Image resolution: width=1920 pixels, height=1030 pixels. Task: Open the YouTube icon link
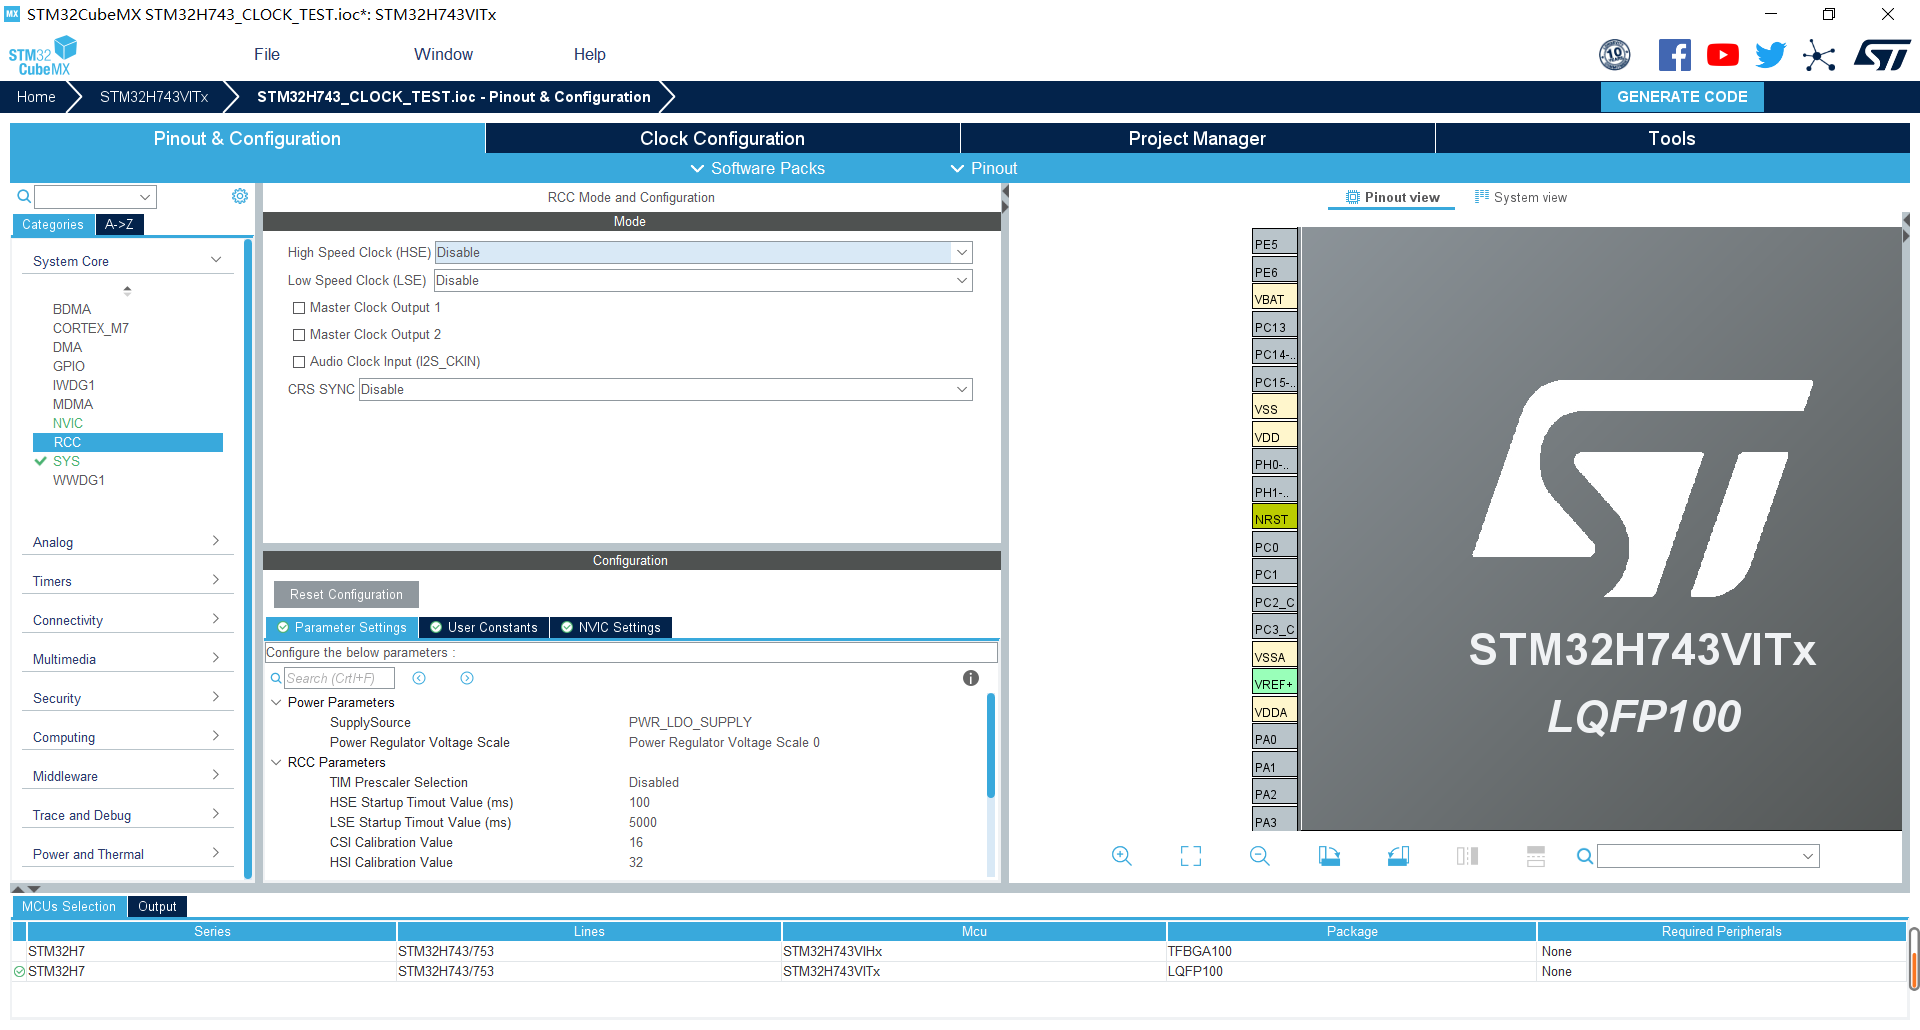point(1722,55)
